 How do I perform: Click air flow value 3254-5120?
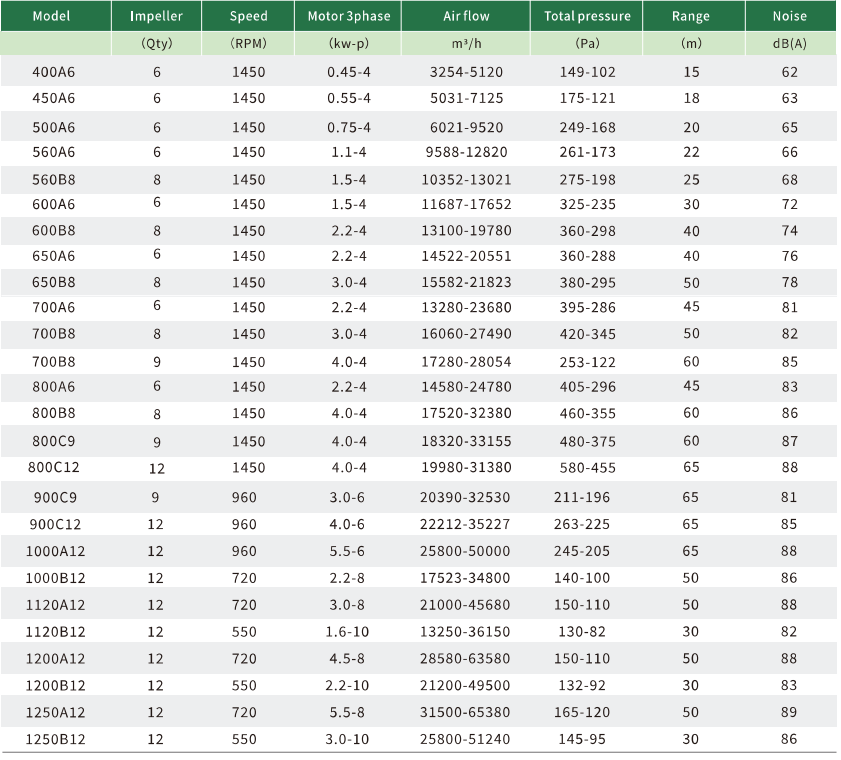coord(466,72)
